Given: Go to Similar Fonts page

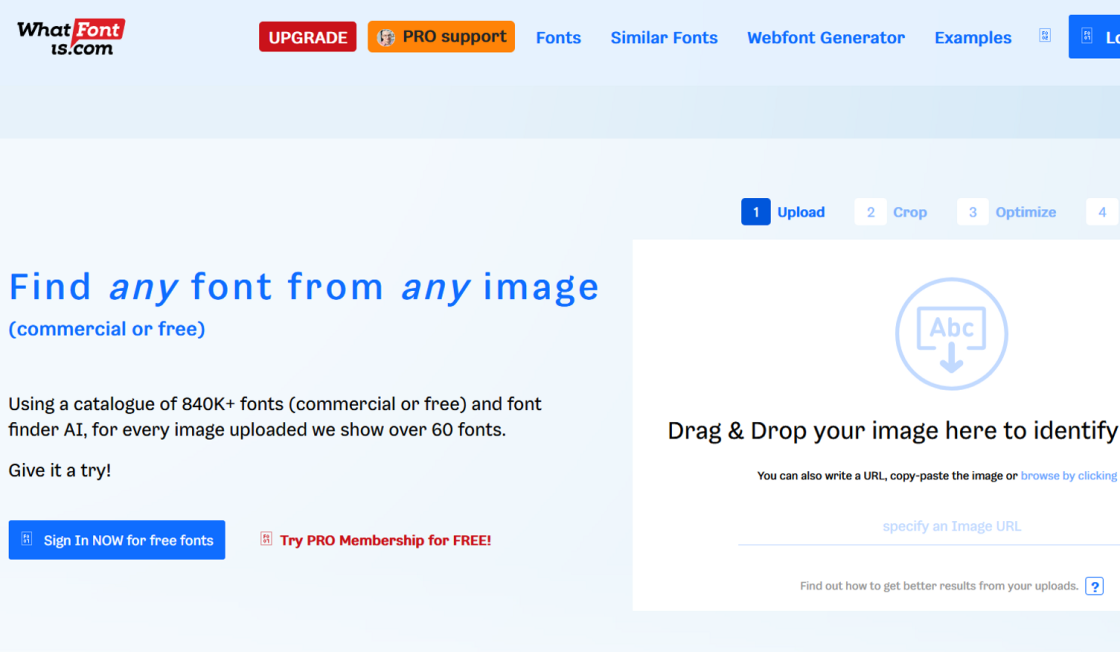Looking at the screenshot, I should coord(664,38).
